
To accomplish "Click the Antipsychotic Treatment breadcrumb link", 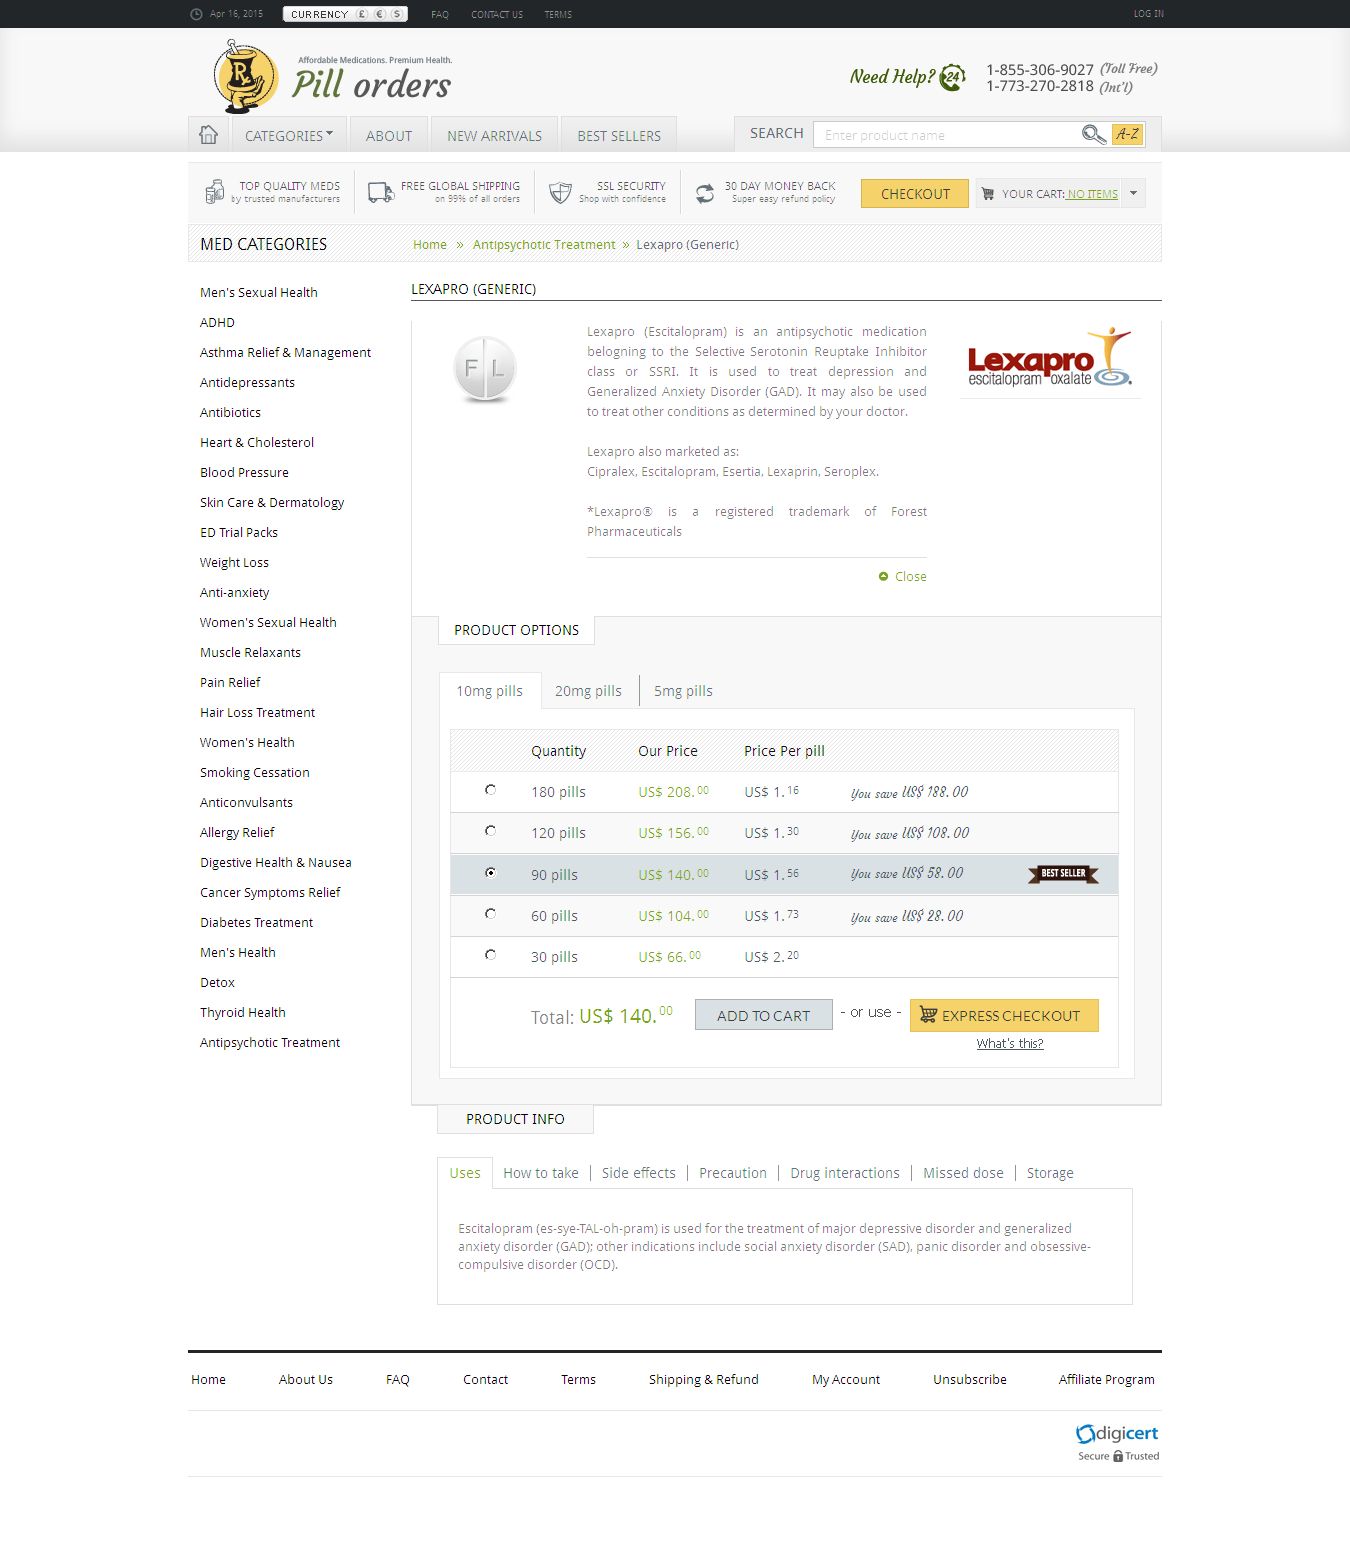I will [x=544, y=244].
